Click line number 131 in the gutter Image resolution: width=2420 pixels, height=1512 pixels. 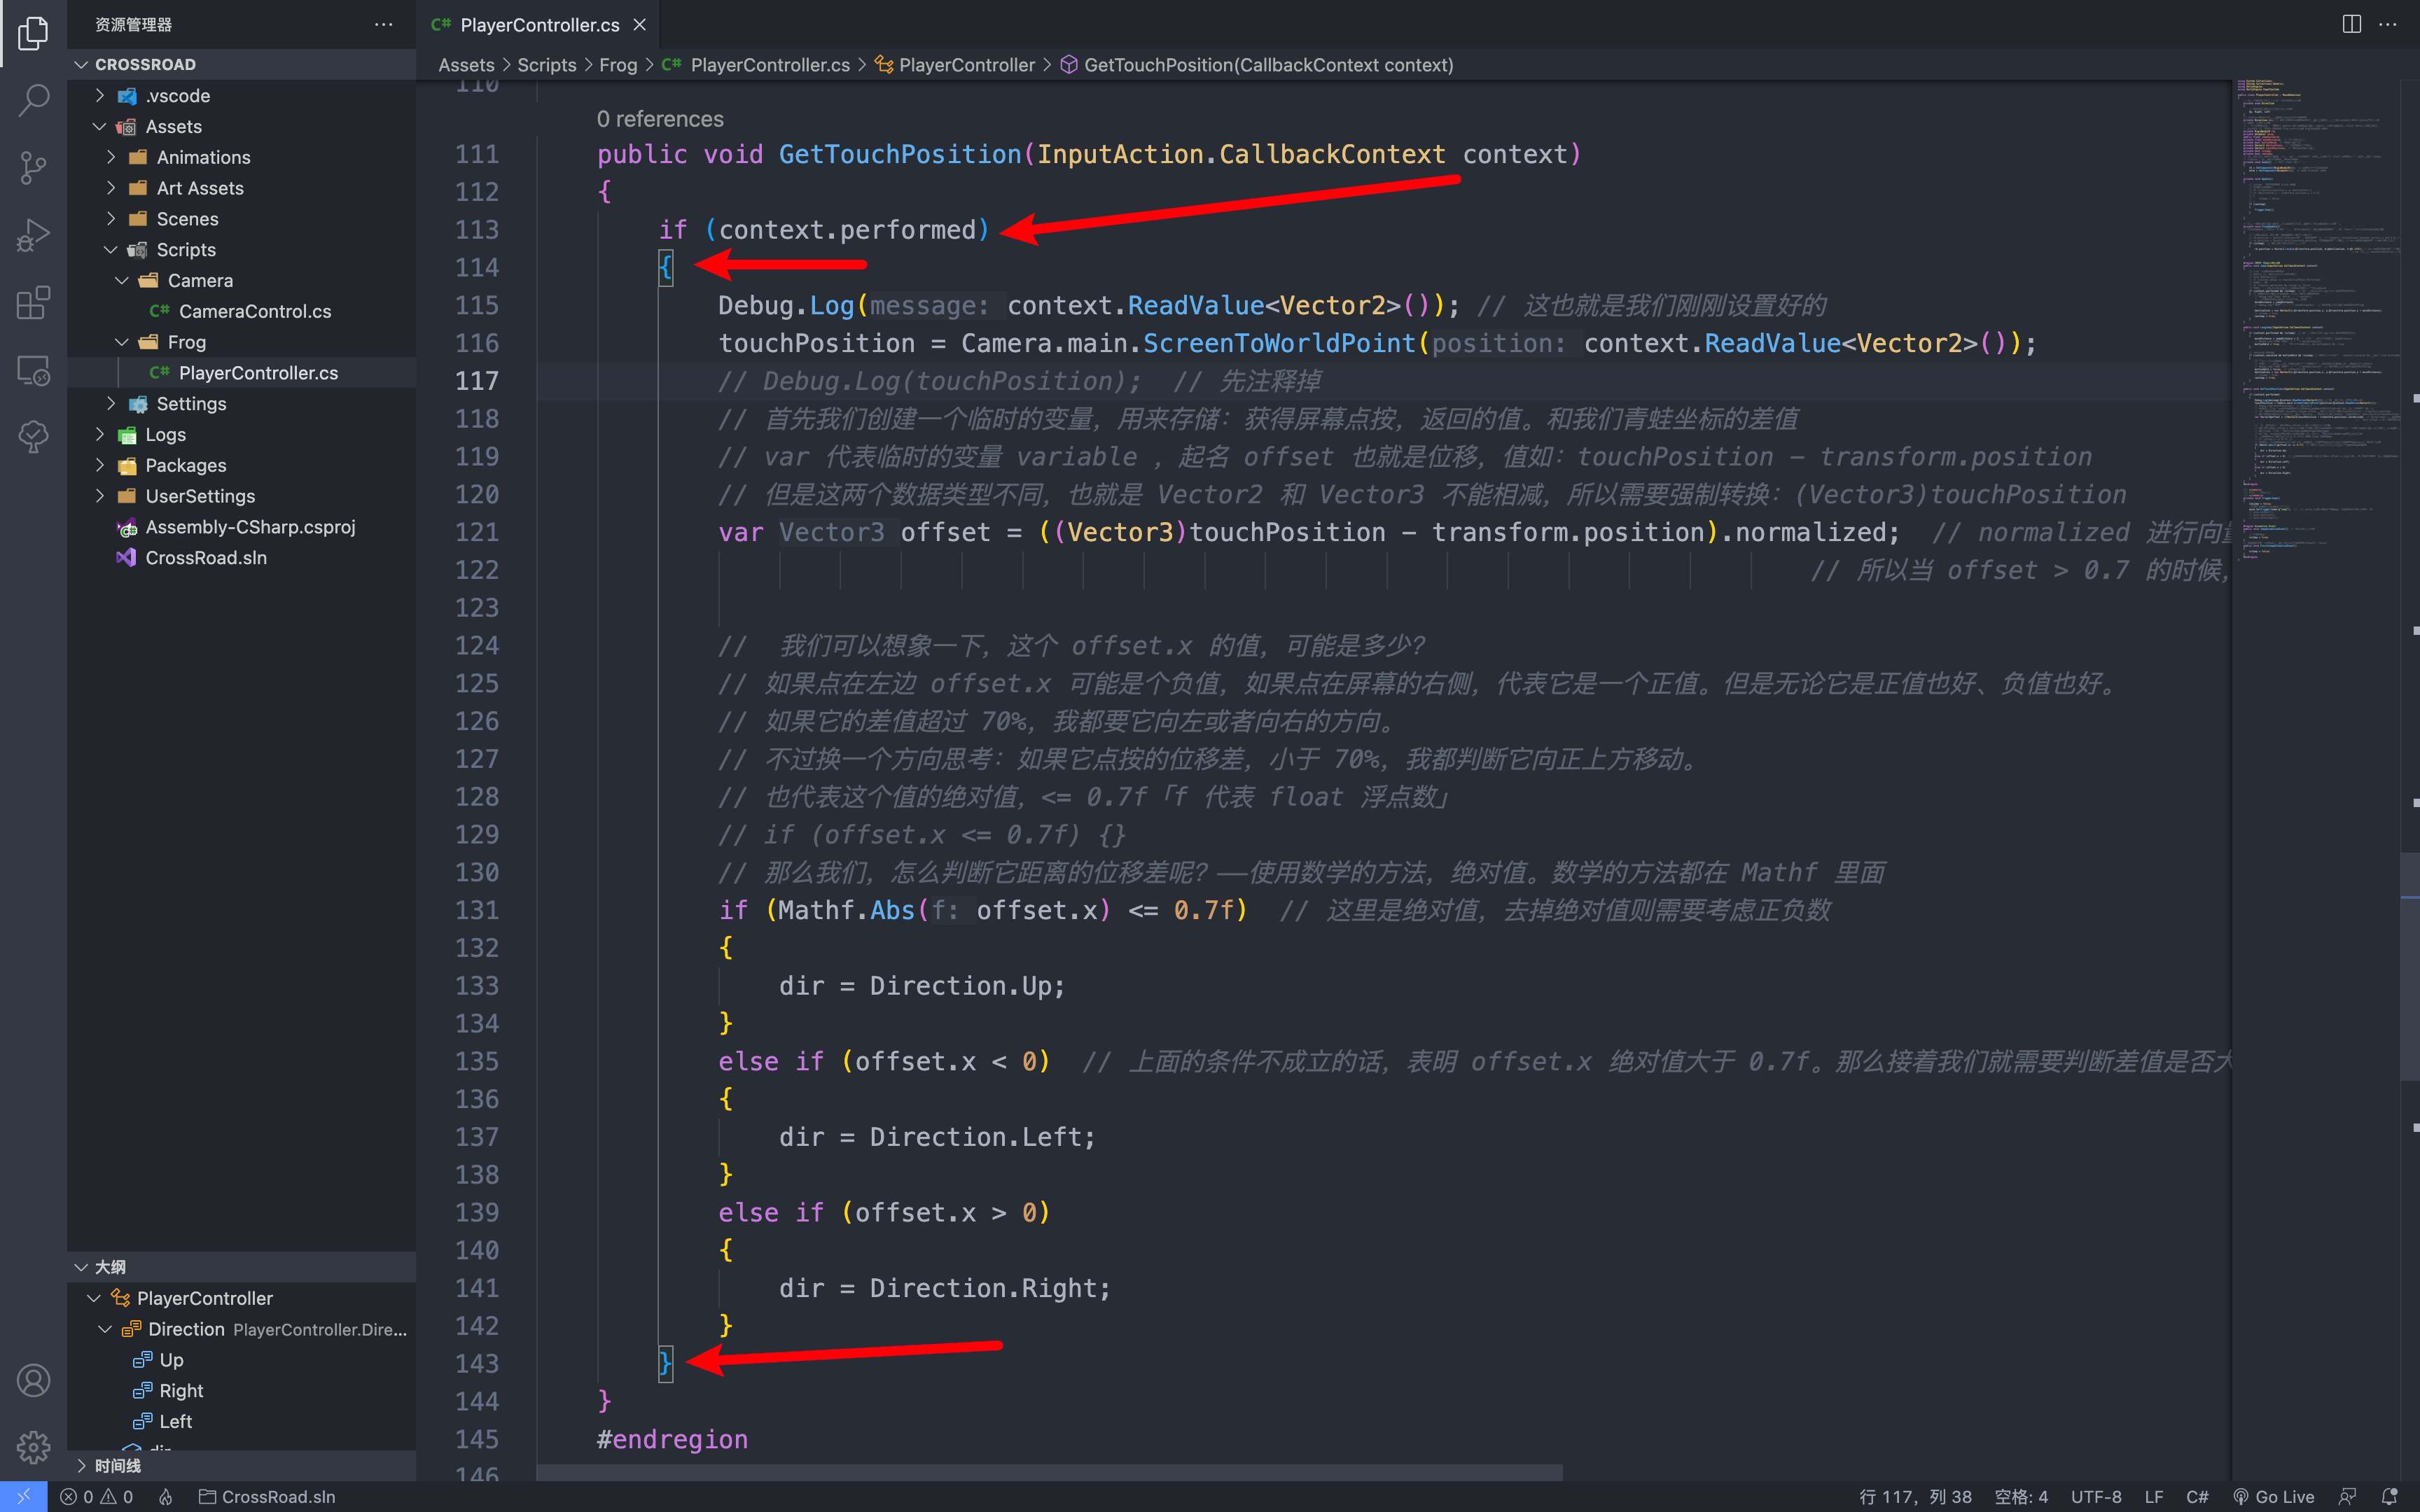tap(477, 910)
